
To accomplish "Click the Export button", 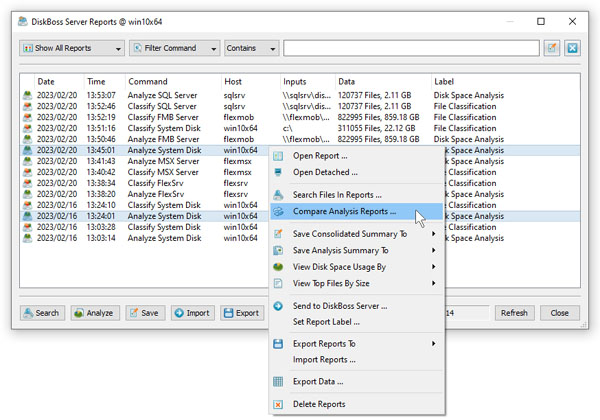I will pyautogui.click(x=242, y=313).
